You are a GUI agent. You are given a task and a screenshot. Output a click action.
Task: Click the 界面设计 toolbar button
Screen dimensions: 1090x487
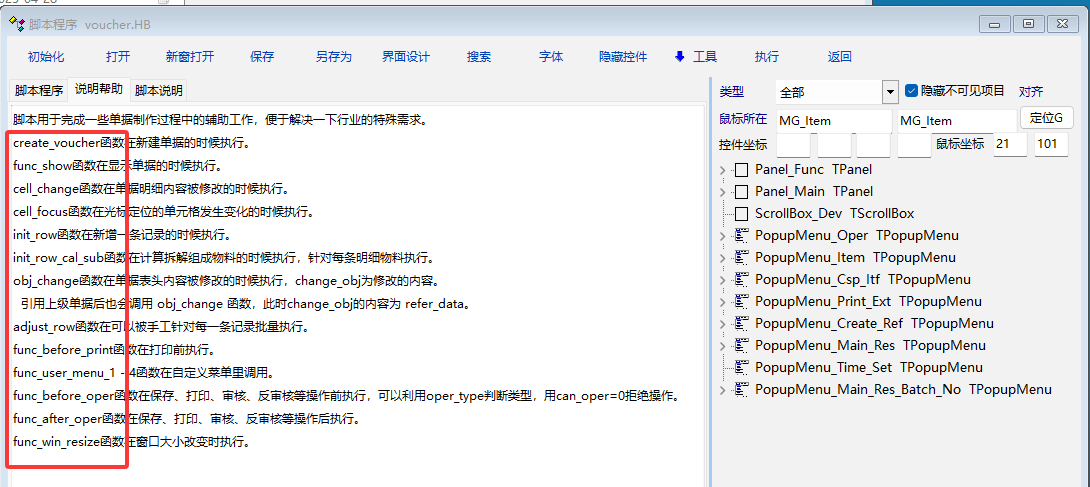tap(406, 57)
